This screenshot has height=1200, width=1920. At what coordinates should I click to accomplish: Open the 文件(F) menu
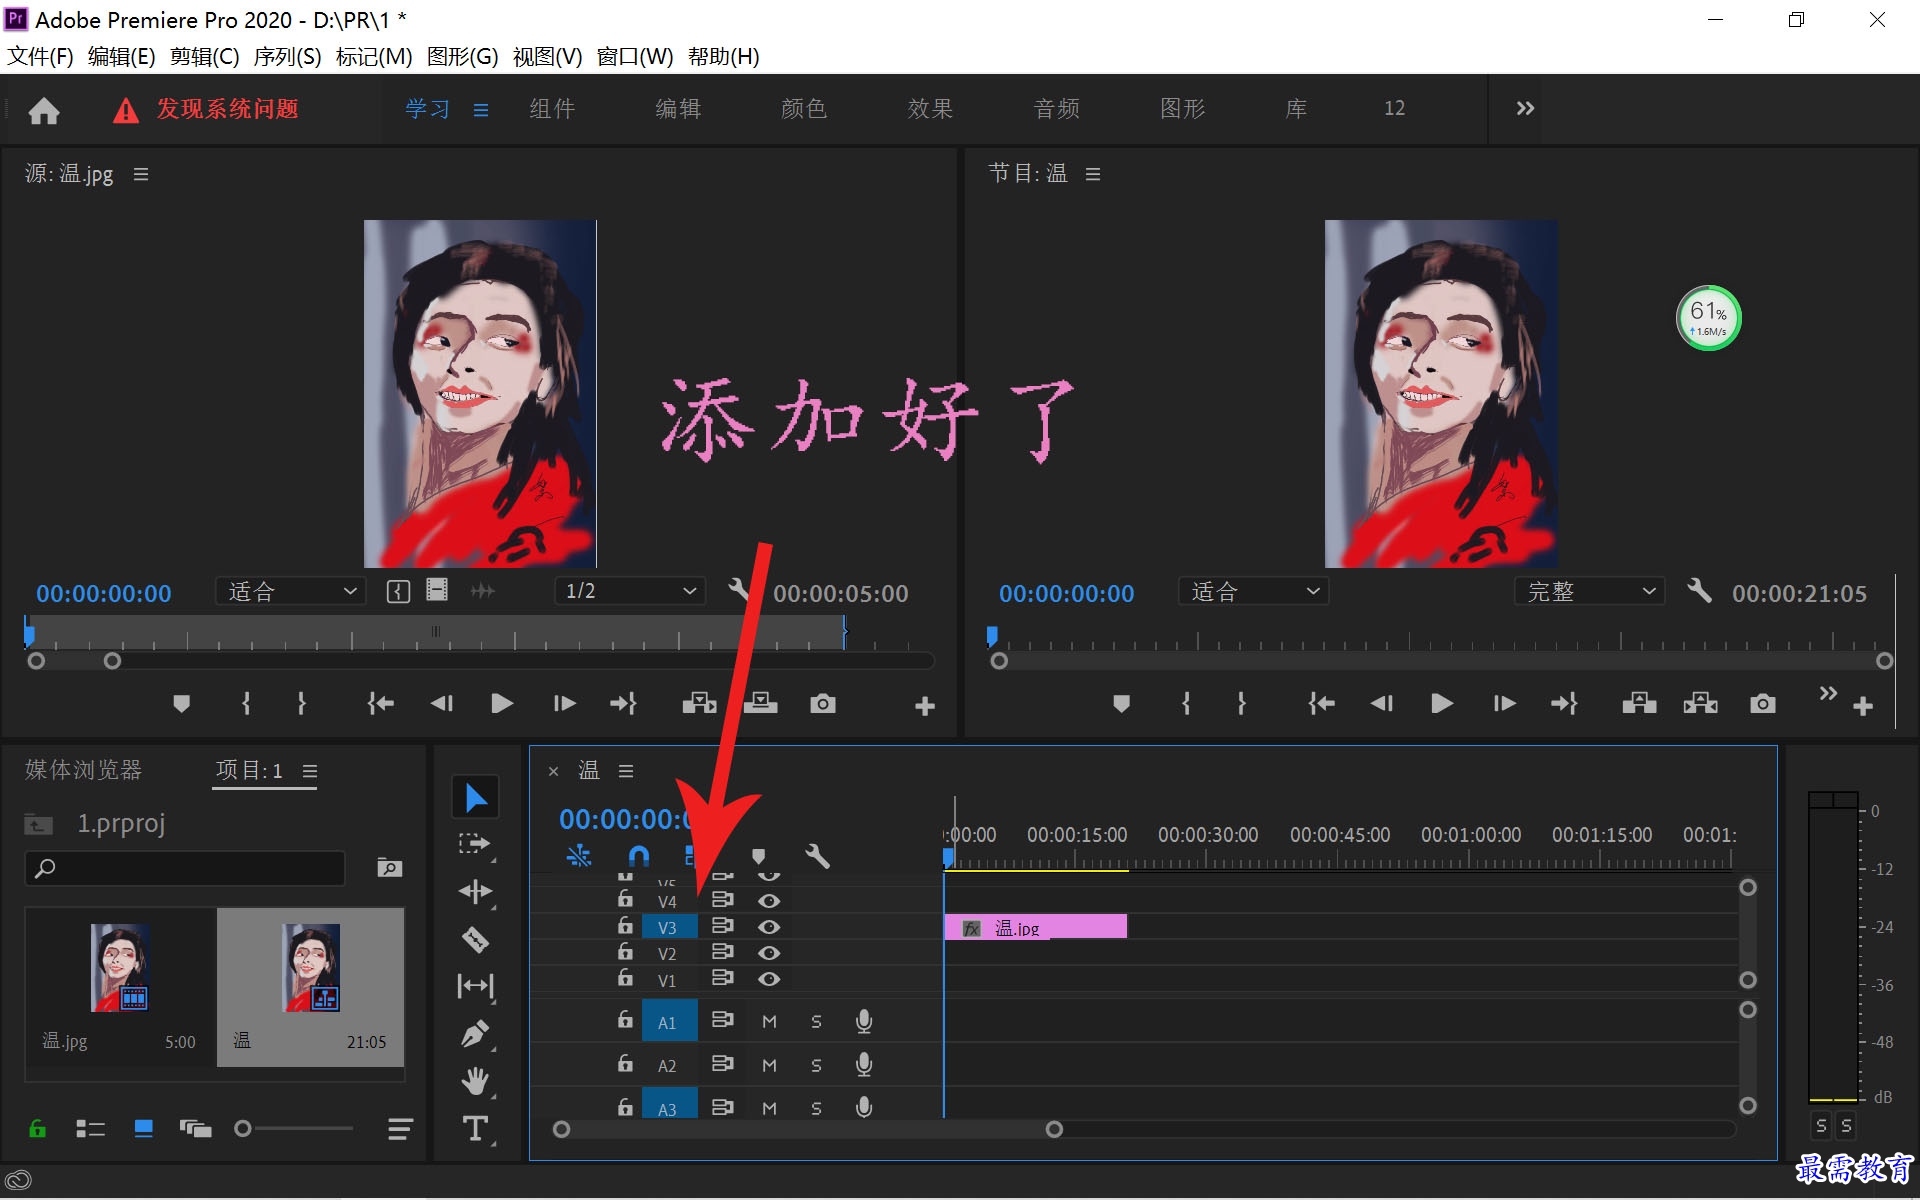(40, 56)
